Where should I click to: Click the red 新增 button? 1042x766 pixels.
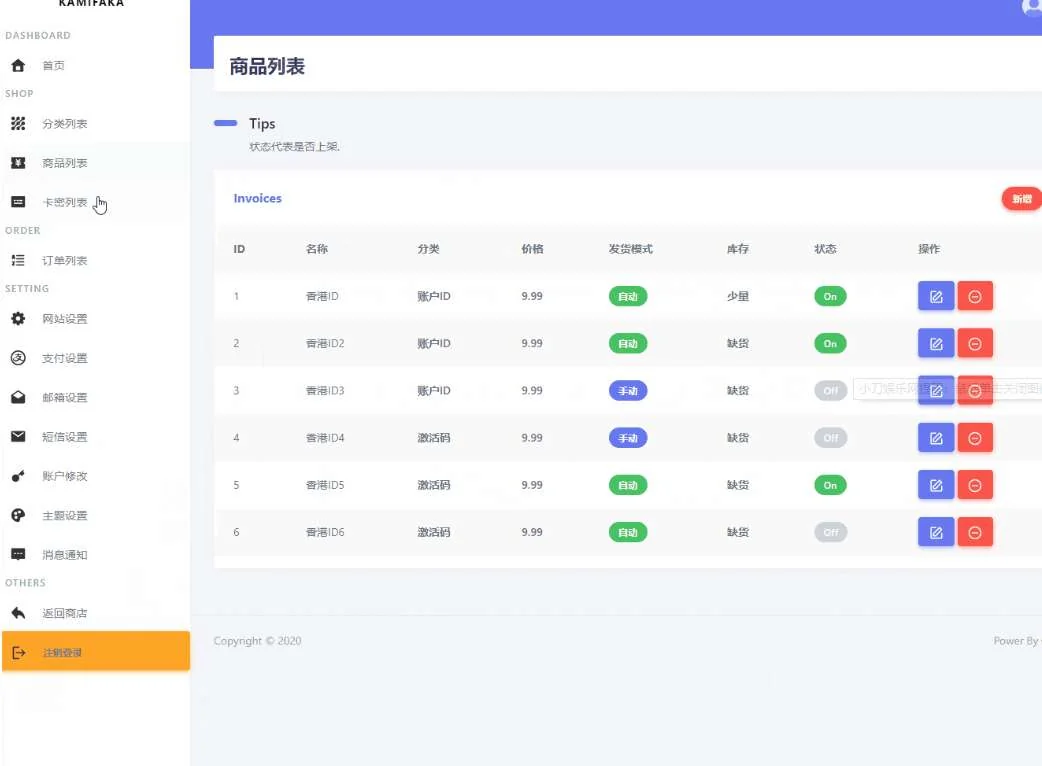(x=1021, y=199)
